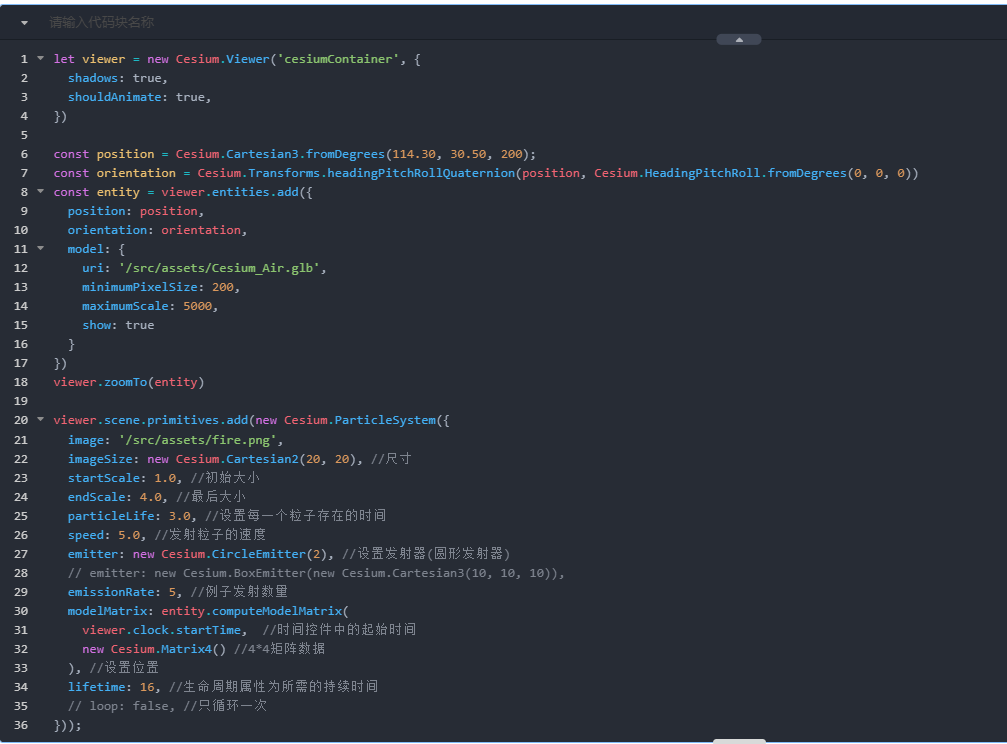Click 'ParticleSystem' on line 20

(385, 420)
